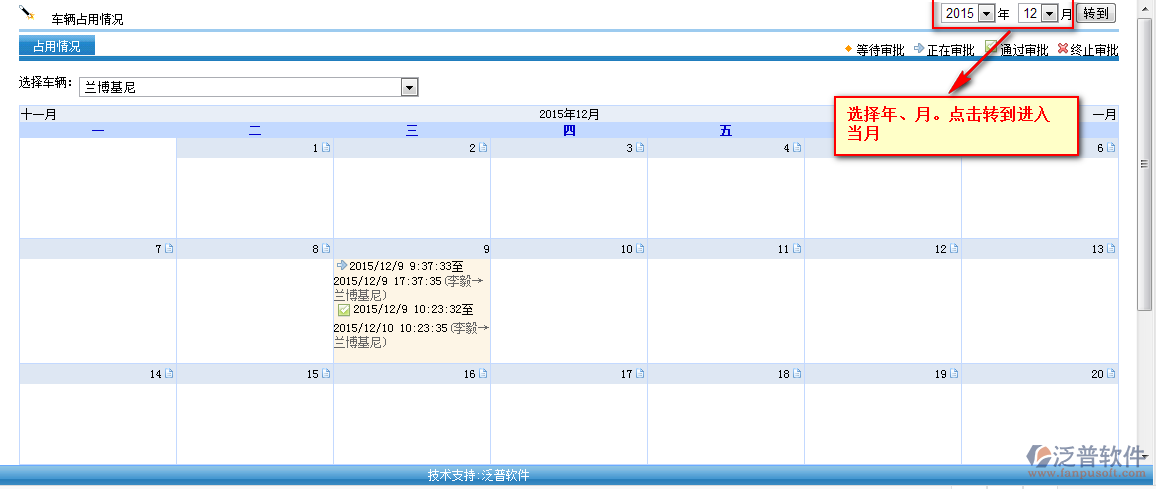Click the add icon for day 18
Image resolution: width=1156 pixels, height=489 pixels.
797,374
